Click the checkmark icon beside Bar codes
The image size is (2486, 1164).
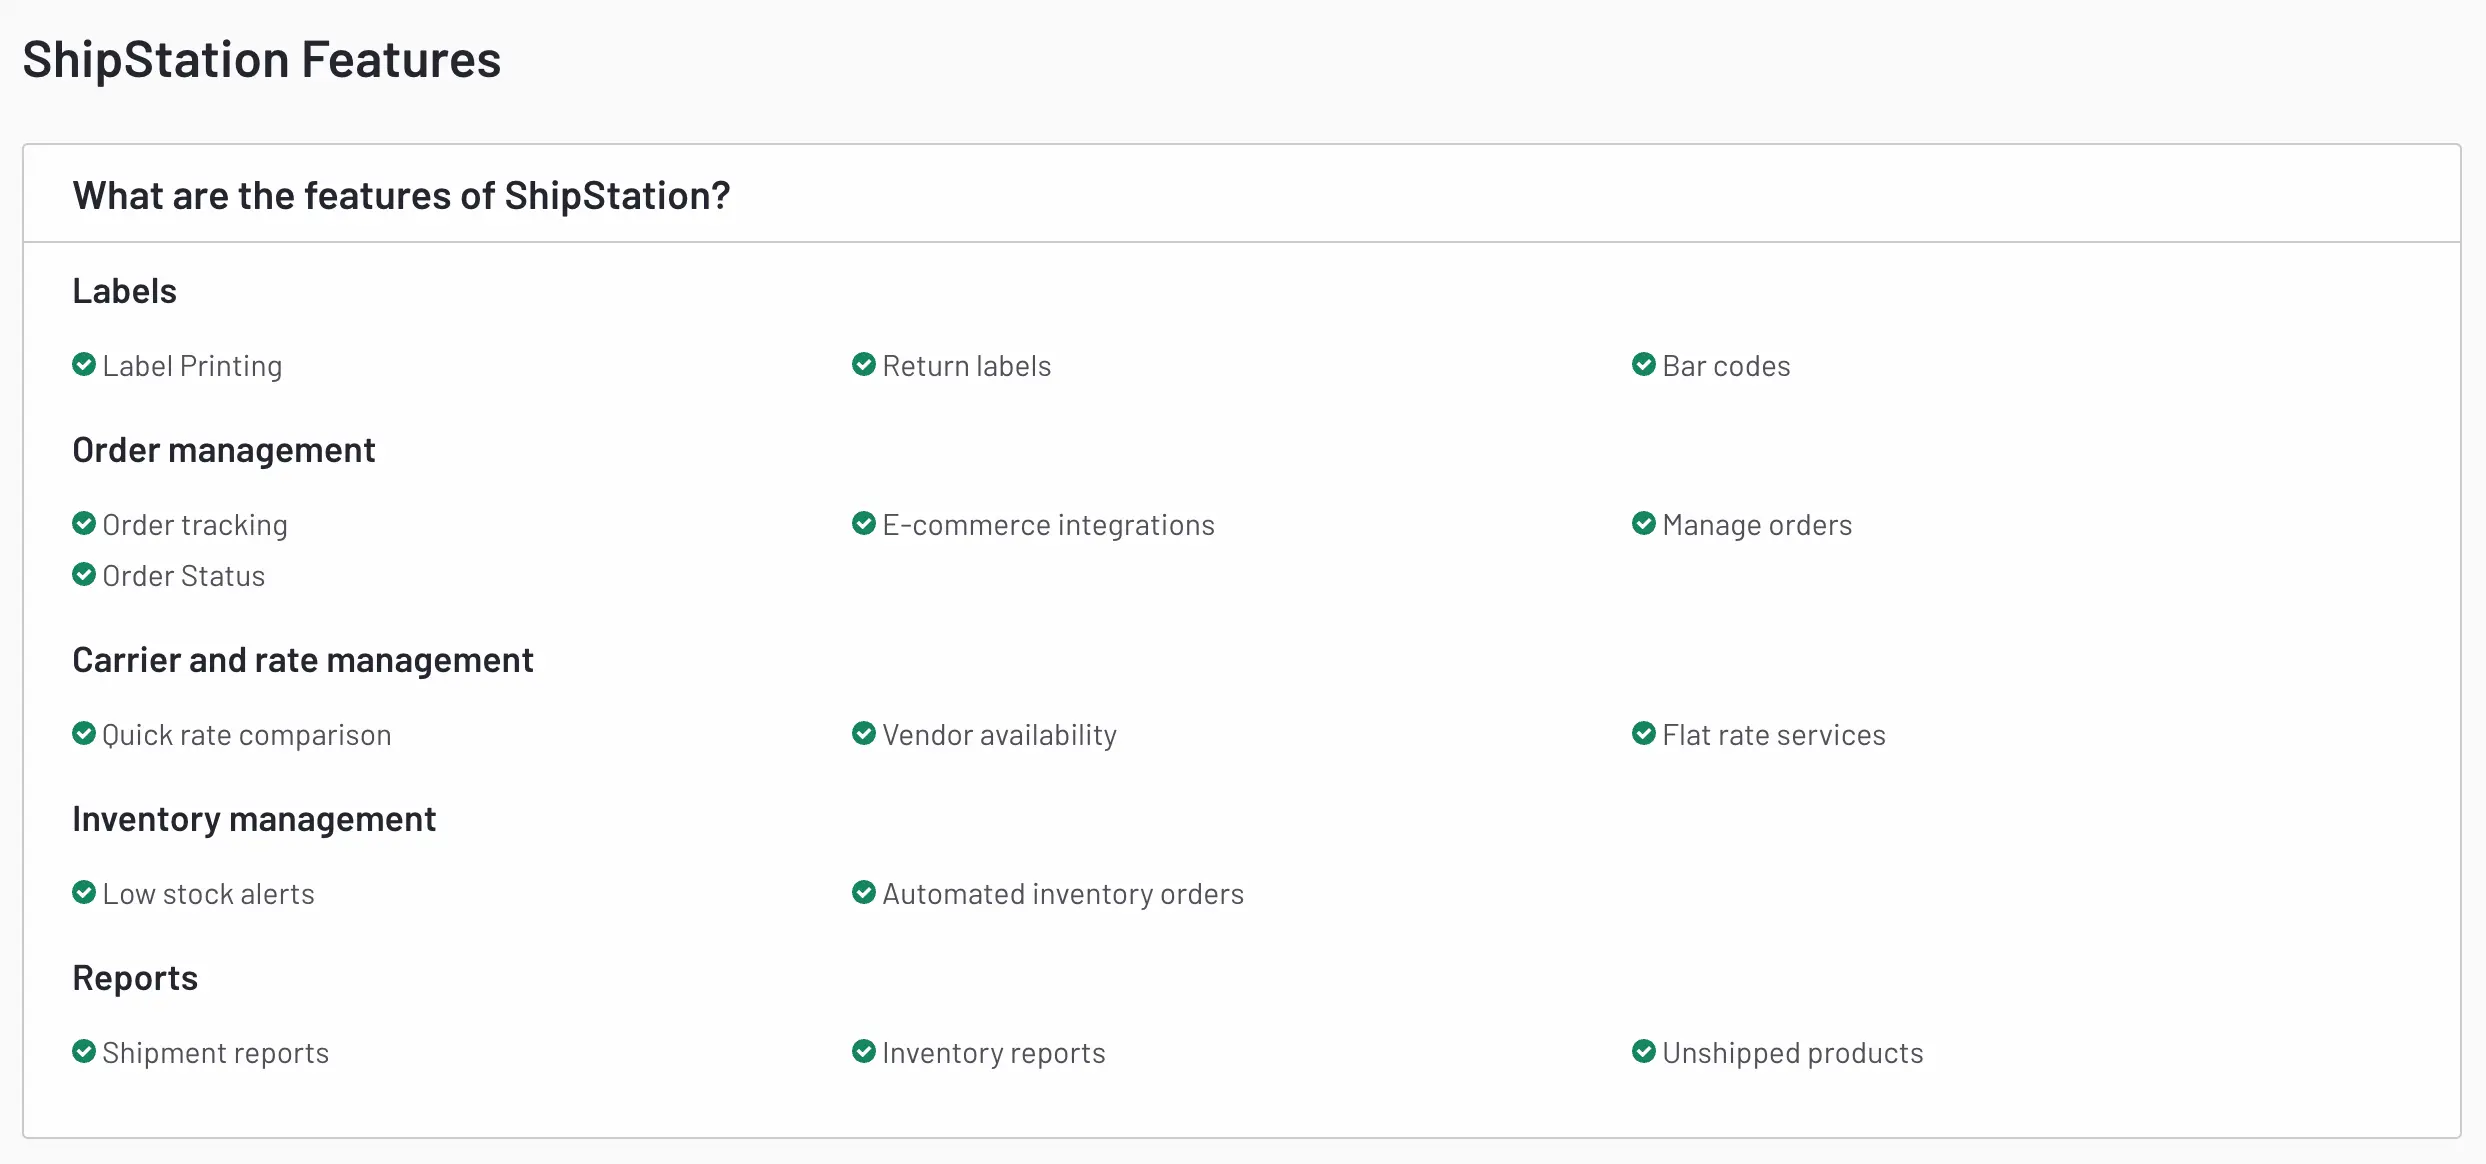tap(1644, 364)
